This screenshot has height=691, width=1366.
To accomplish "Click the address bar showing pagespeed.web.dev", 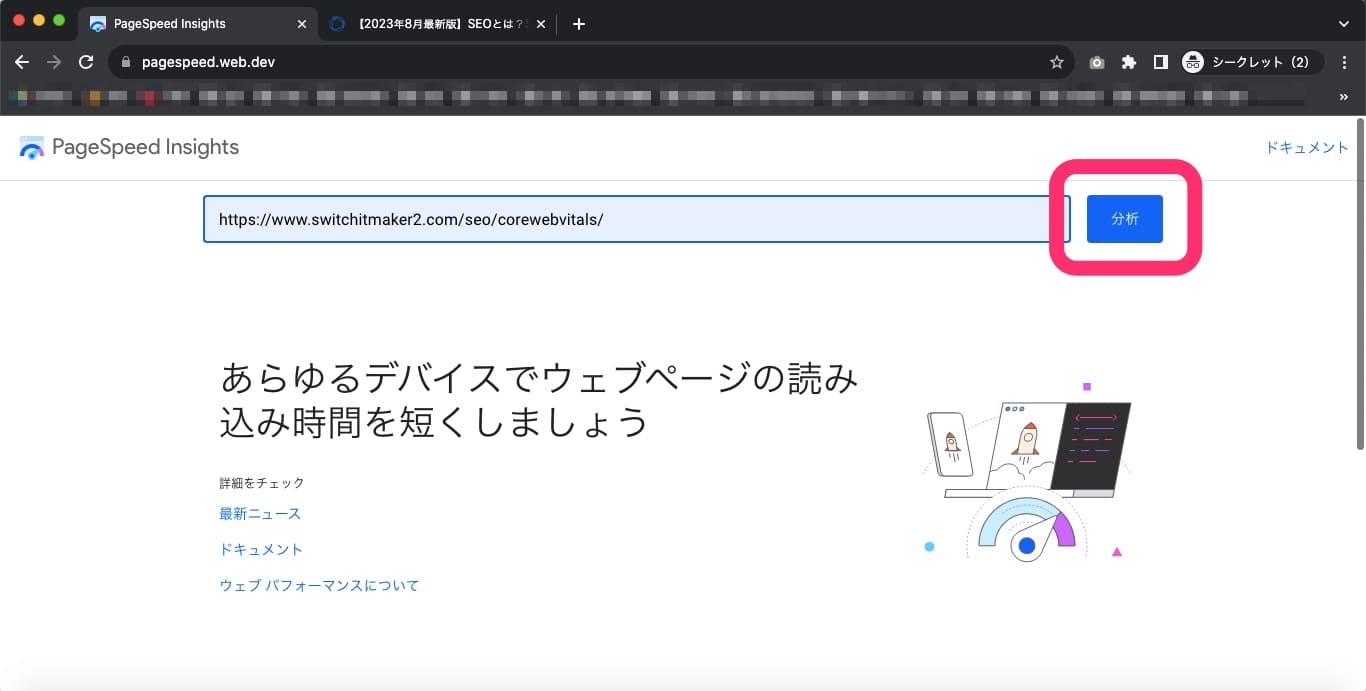I will 590,62.
